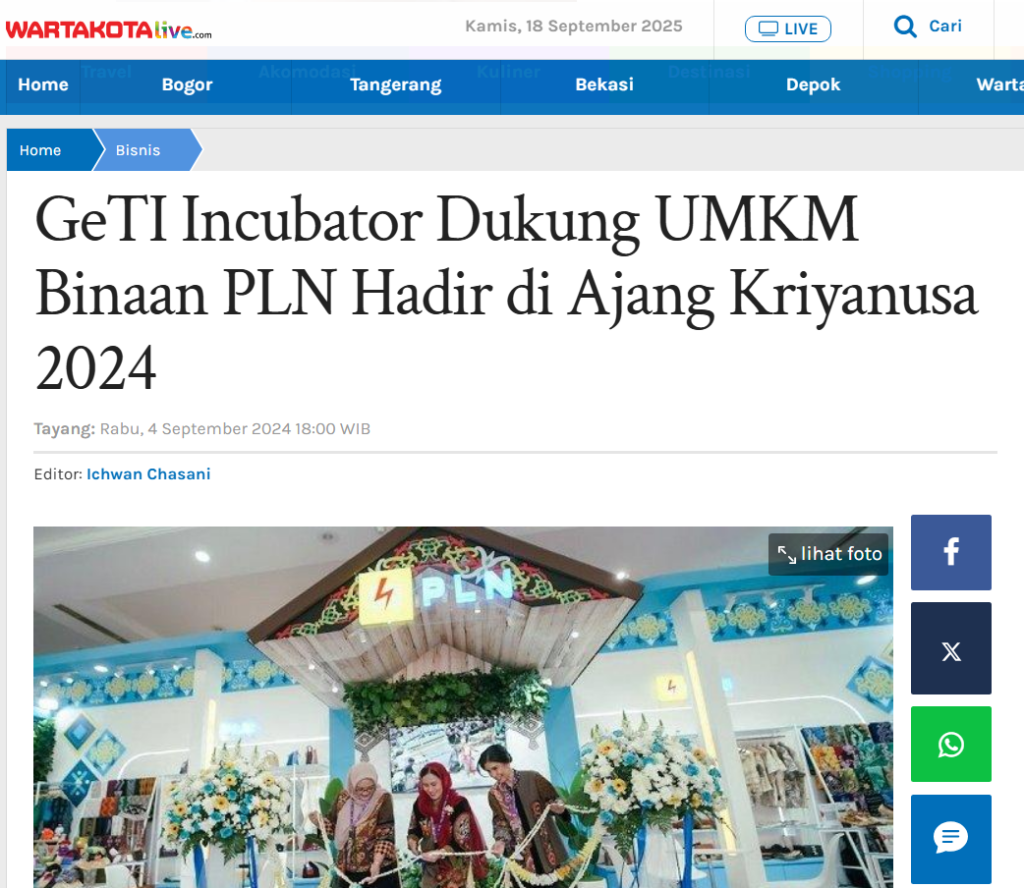Share the article on X
The image size is (1024, 888).
[x=951, y=648]
